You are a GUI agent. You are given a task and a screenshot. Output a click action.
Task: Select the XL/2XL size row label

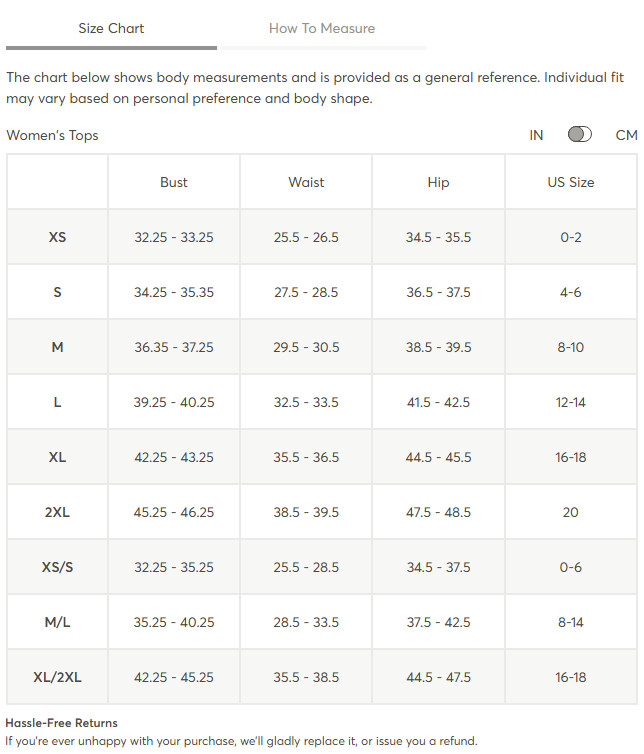57,677
